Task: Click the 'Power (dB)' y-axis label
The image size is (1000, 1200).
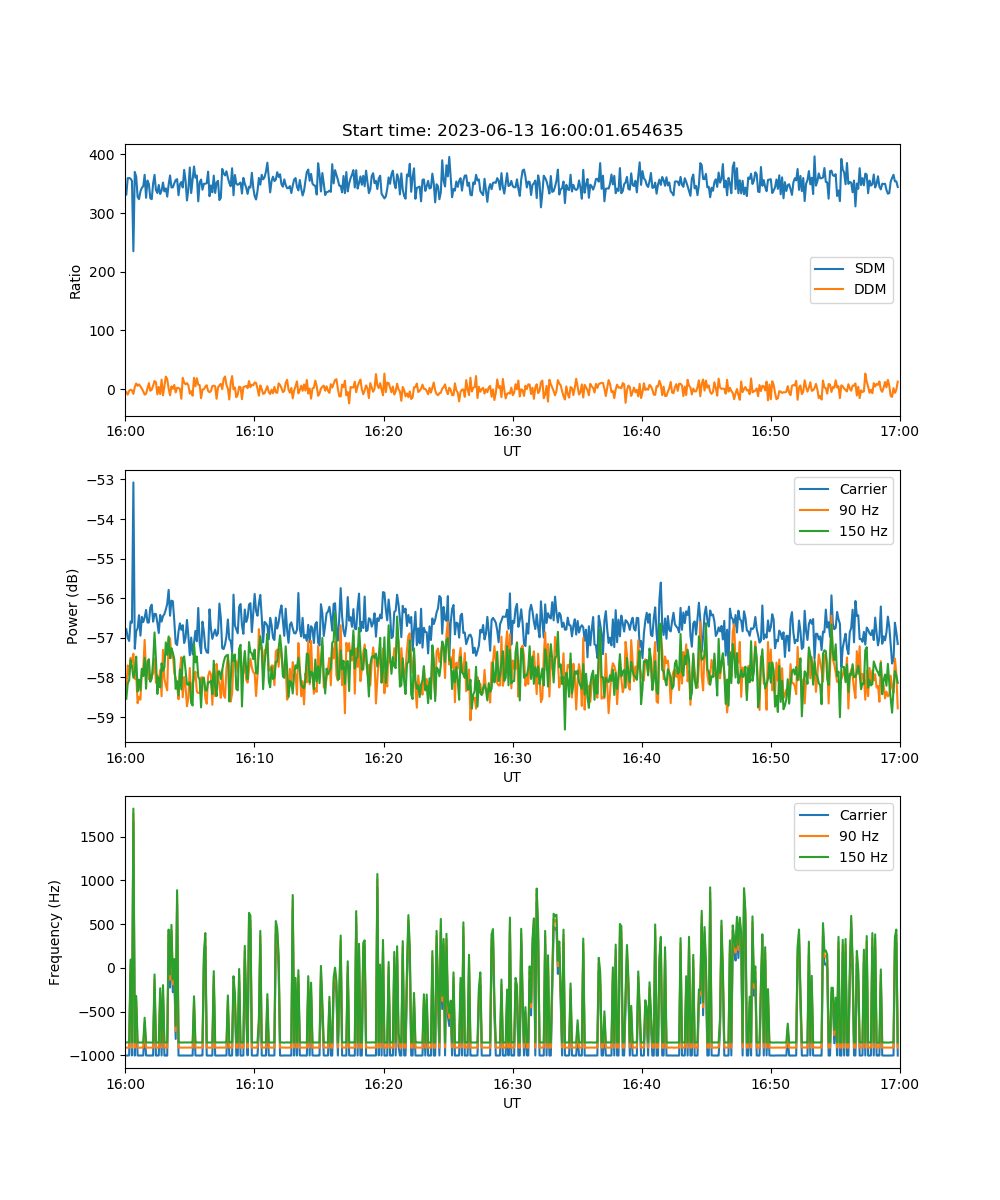Action: [73, 606]
